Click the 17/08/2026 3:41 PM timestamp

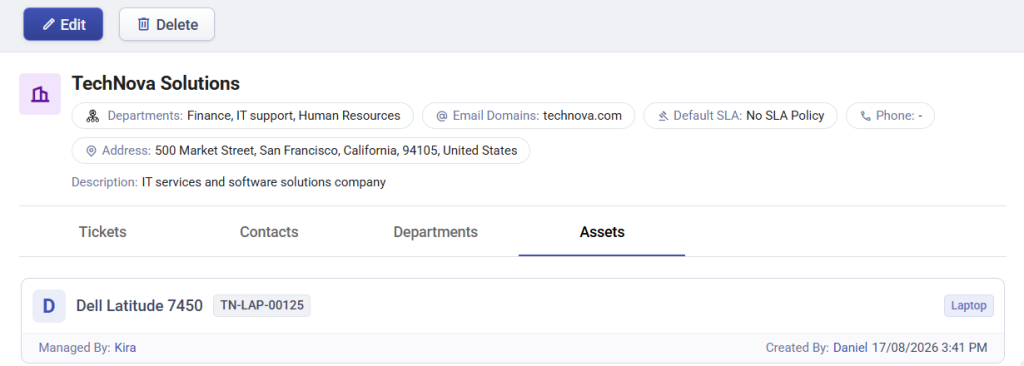929,347
